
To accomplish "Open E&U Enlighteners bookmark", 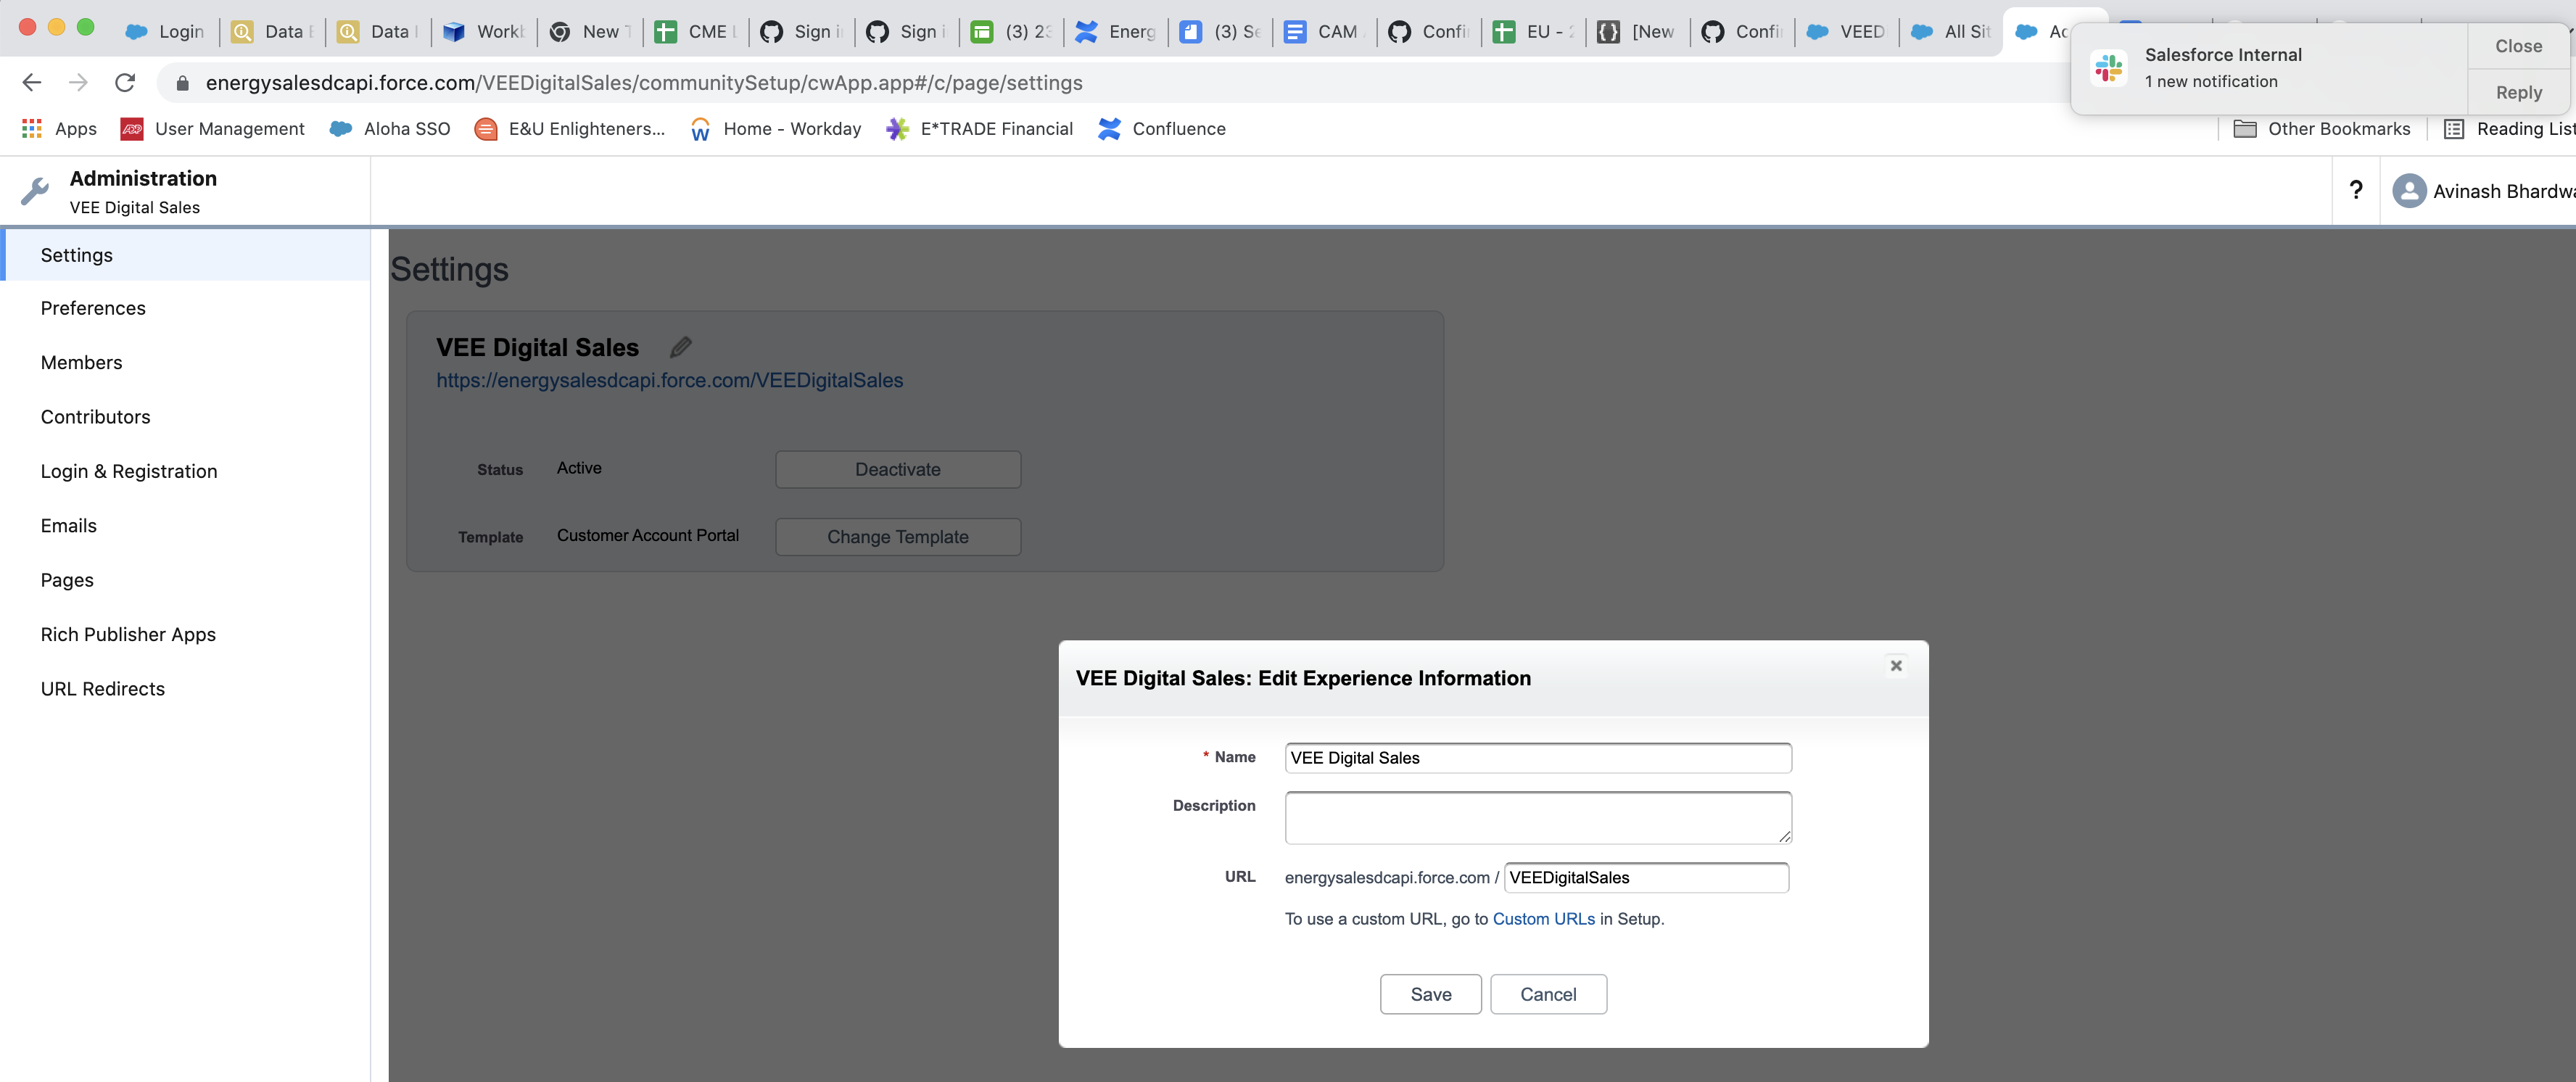I will pos(569,128).
